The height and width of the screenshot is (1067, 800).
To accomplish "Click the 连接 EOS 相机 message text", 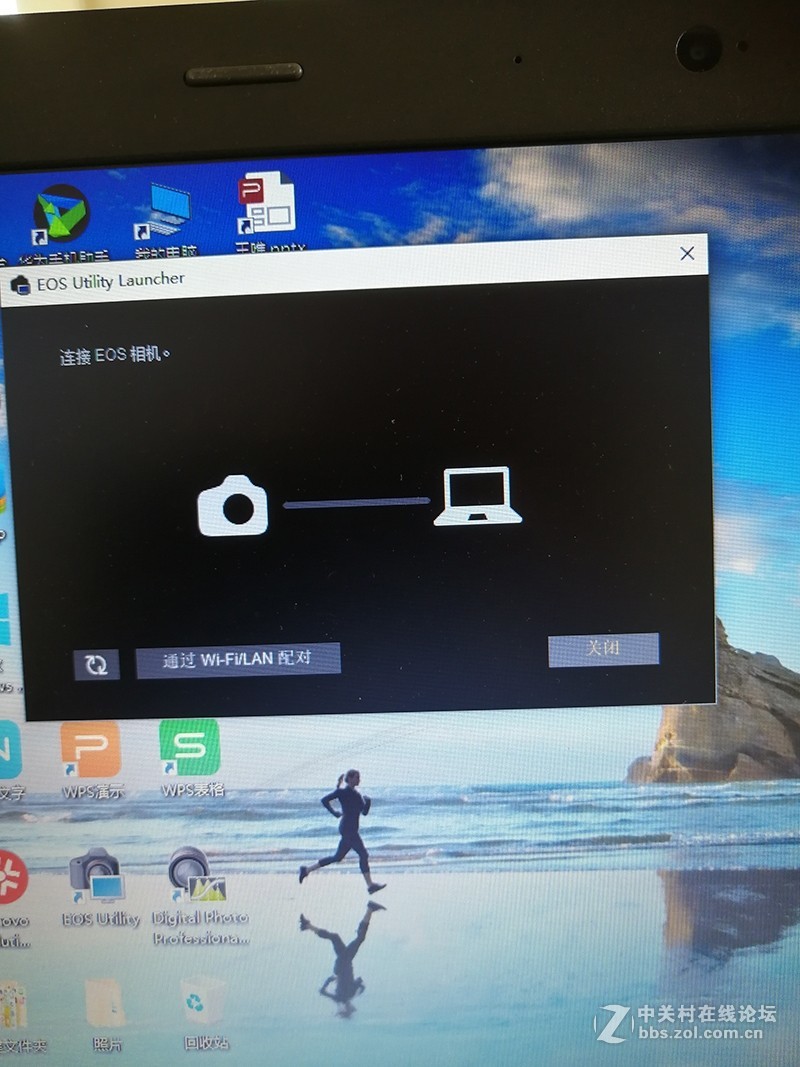I will coord(114,355).
